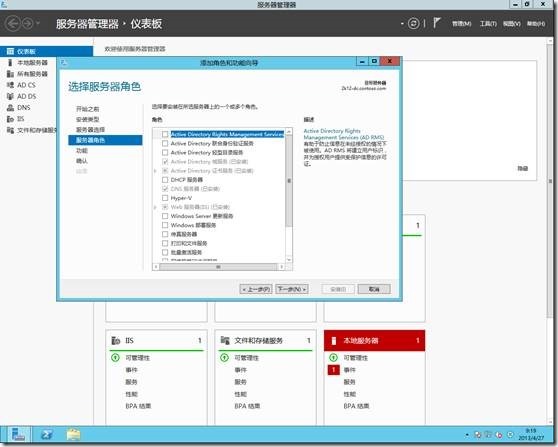Expand Web 服务器(IIS) role tree
The width and height of the screenshot is (558, 447).
point(156,207)
